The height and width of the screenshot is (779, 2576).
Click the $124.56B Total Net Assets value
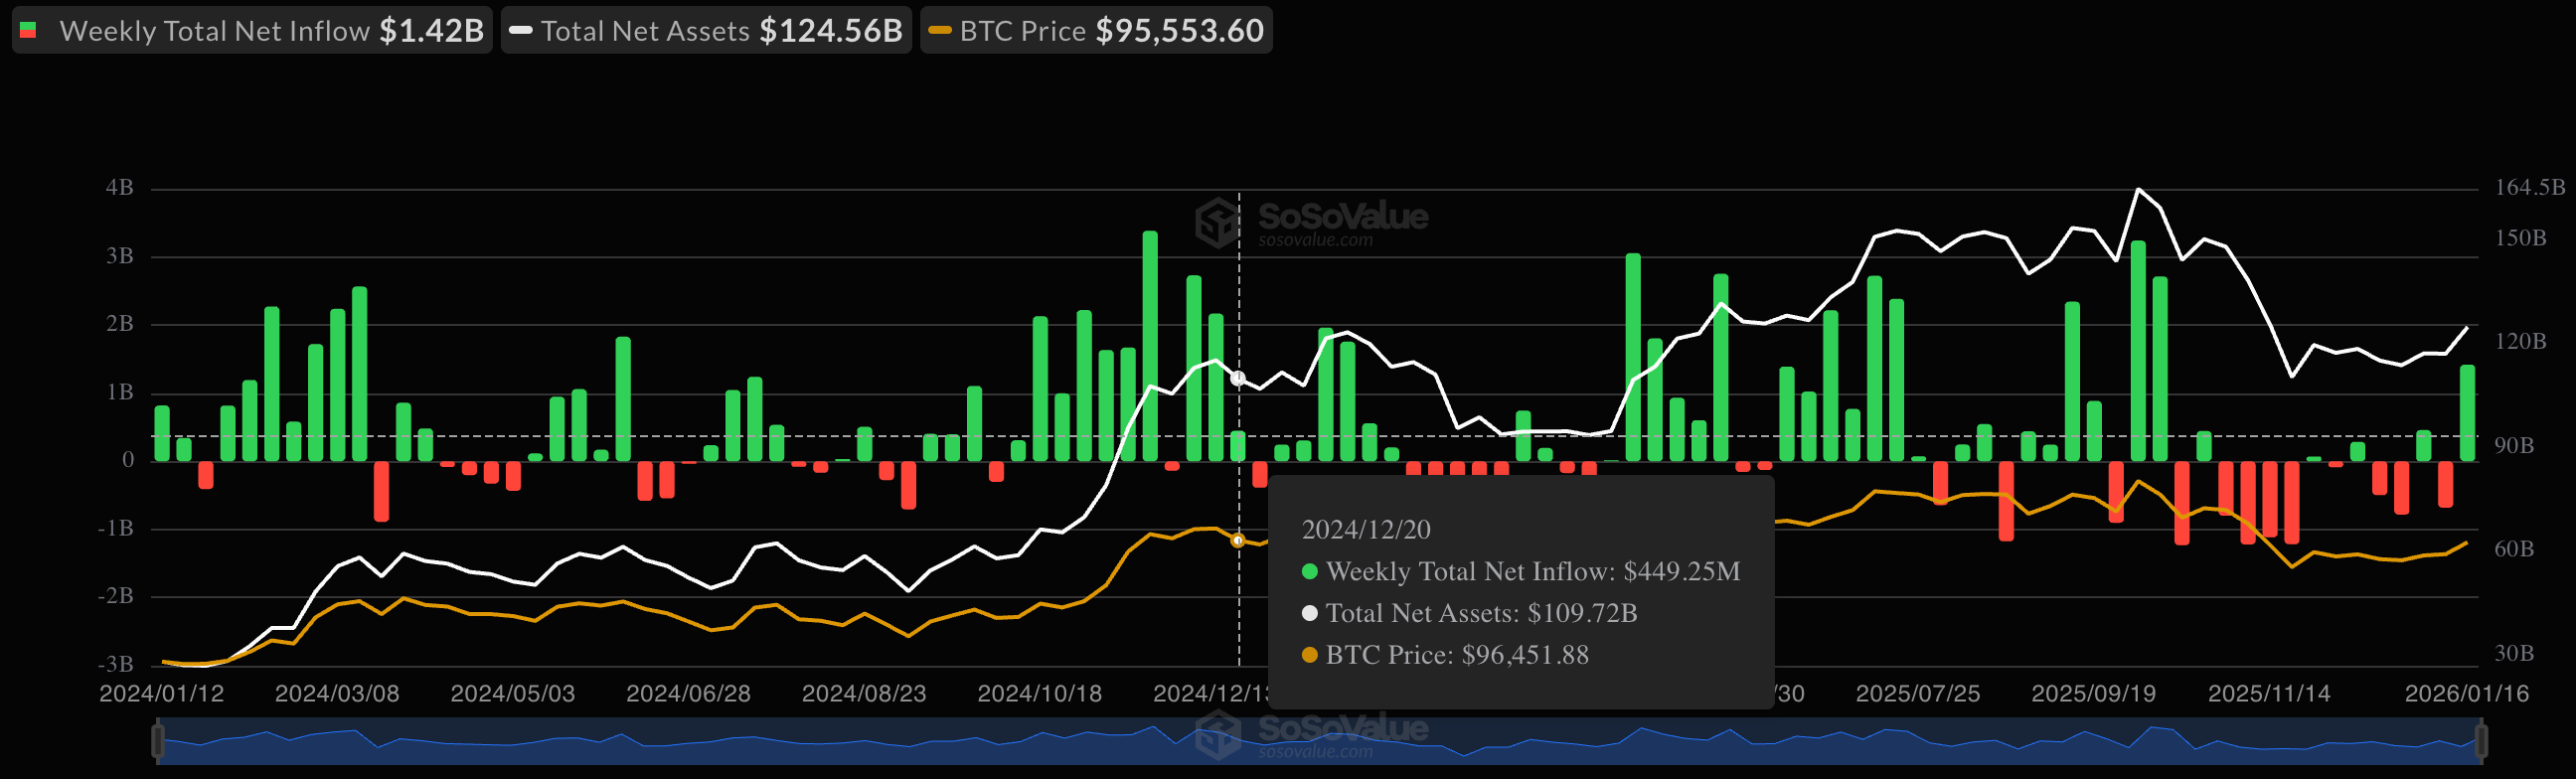pyautogui.click(x=830, y=31)
